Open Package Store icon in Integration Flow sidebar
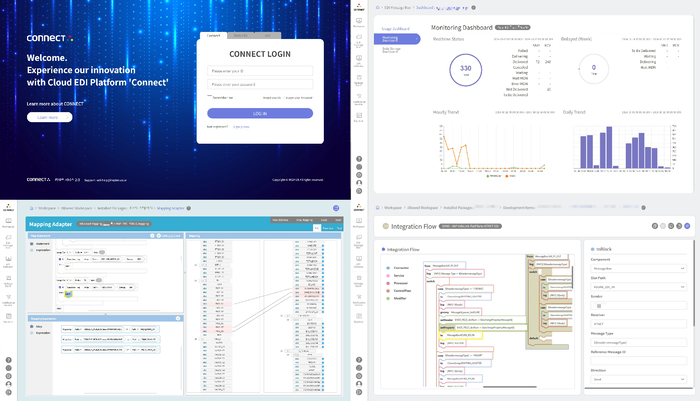 (359, 280)
